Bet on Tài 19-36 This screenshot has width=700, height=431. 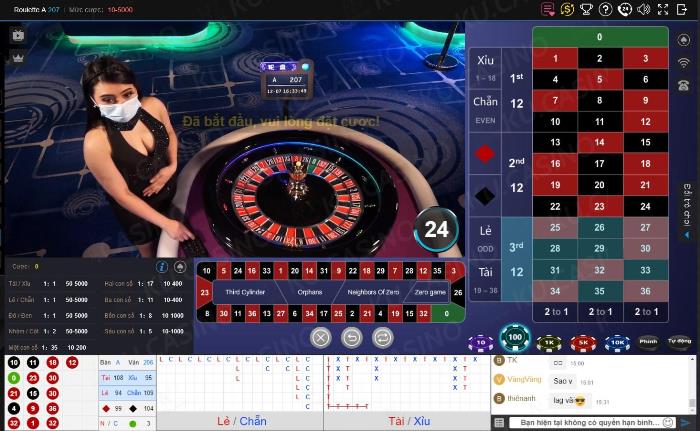point(485,280)
